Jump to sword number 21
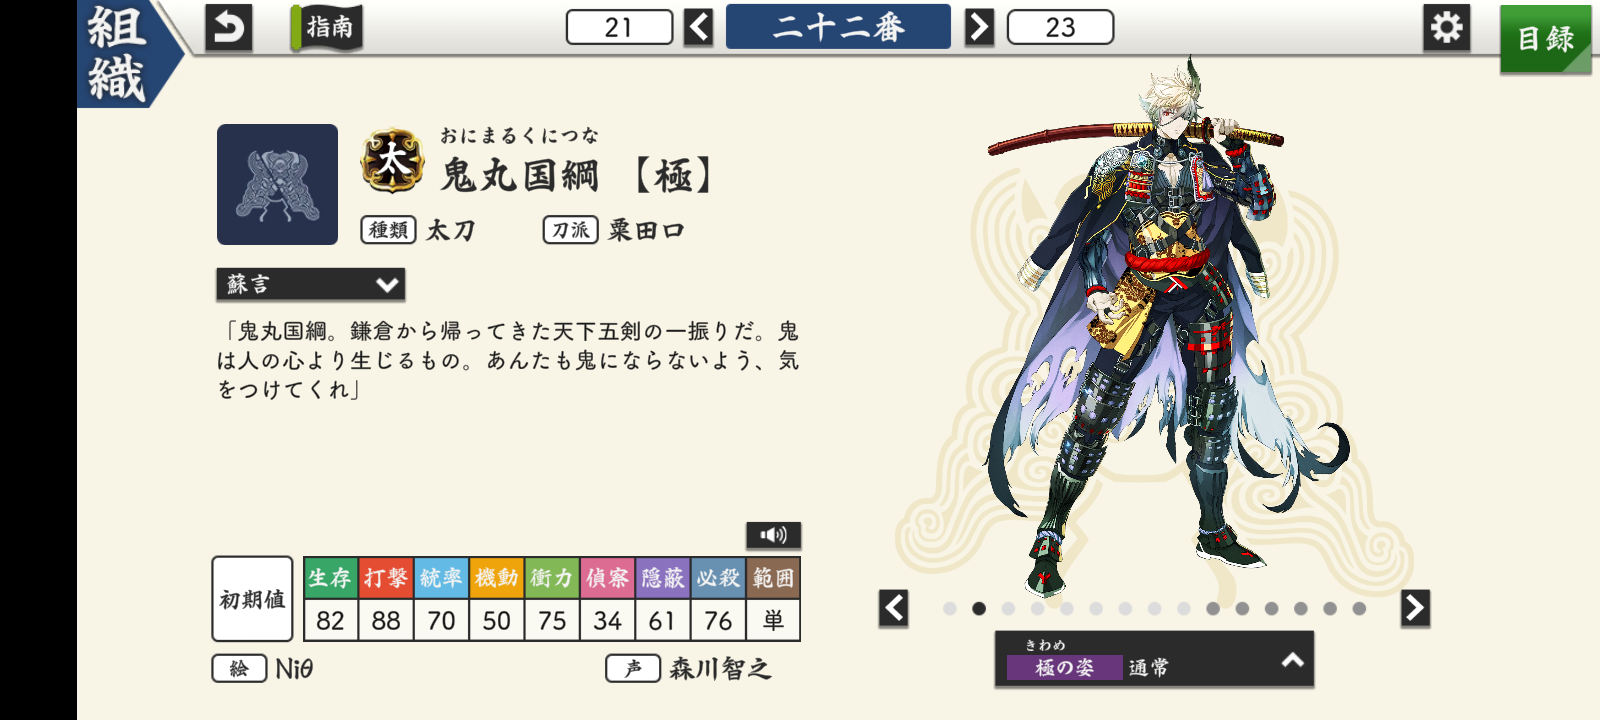This screenshot has width=1600, height=720. pos(619,27)
